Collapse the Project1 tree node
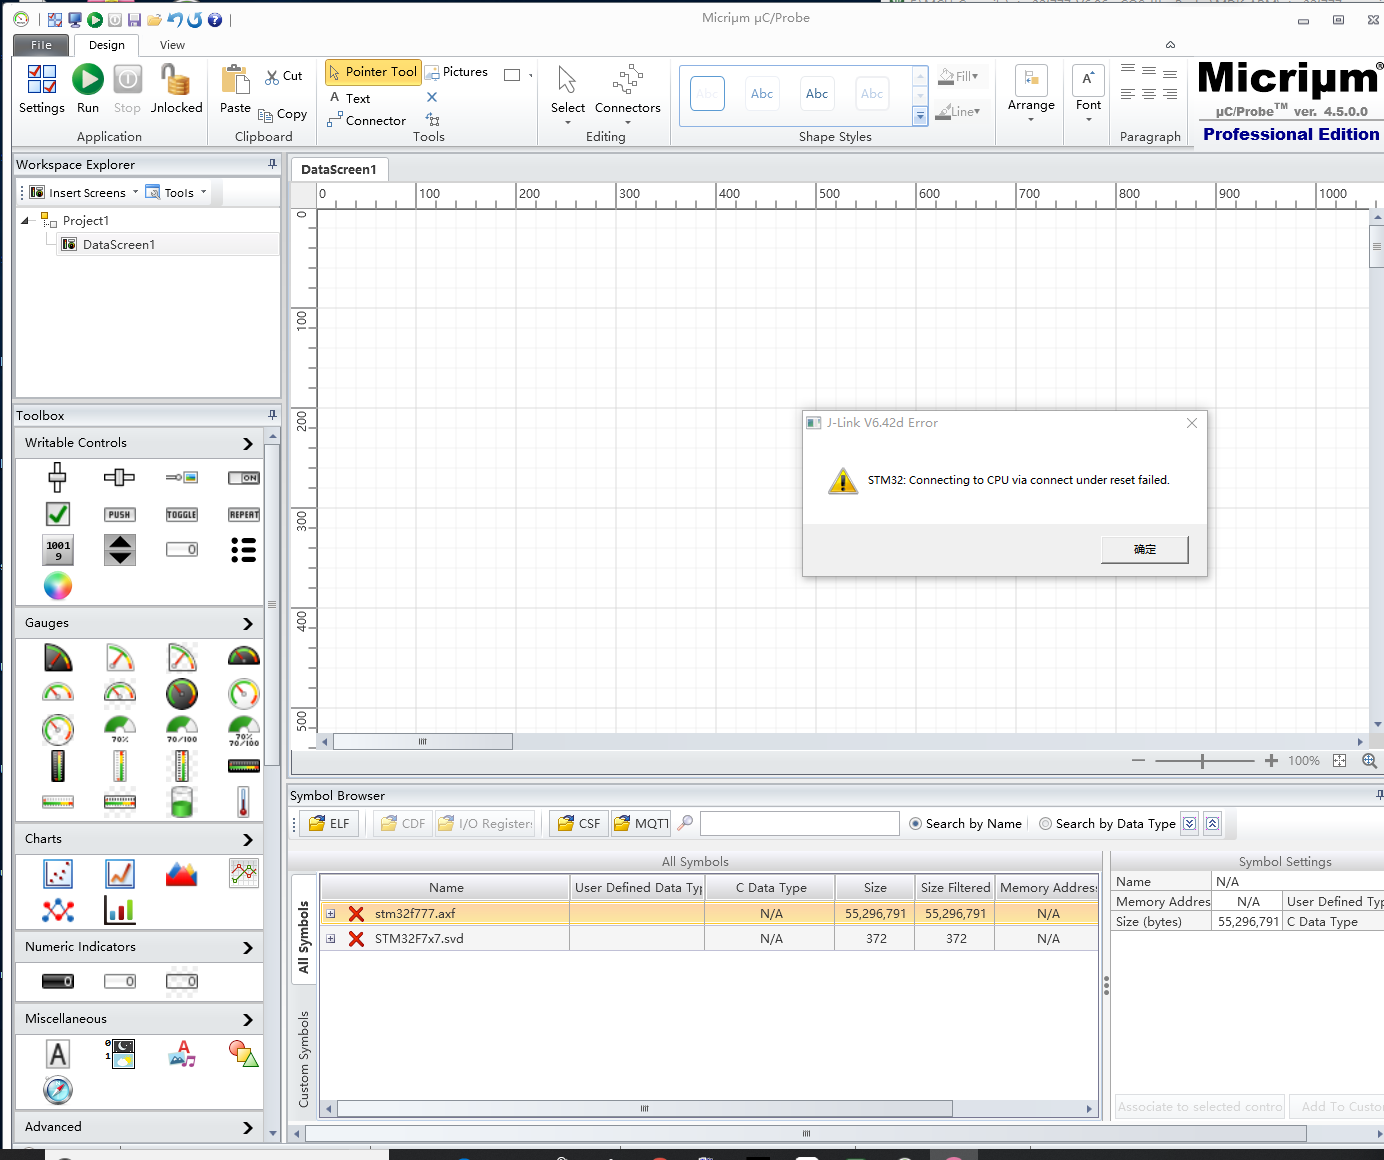 click(x=25, y=221)
